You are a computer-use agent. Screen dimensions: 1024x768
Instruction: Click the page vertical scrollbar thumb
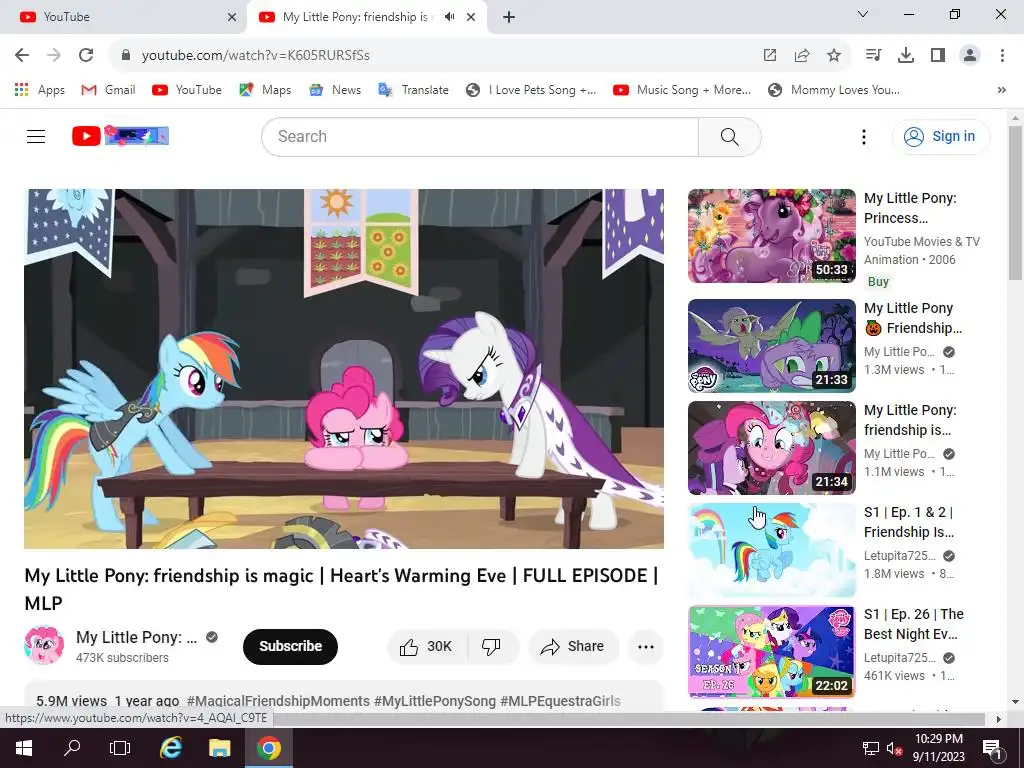[x=1015, y=202]
